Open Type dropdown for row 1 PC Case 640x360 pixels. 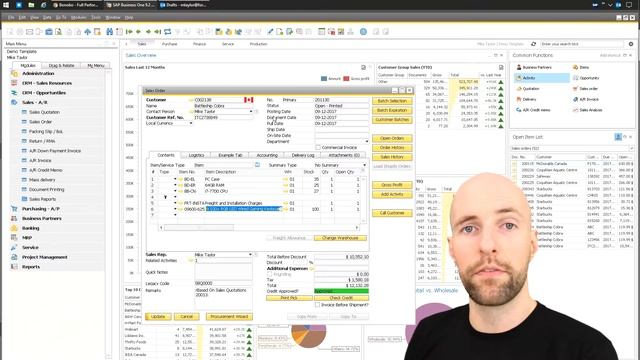click(x=175, y=179)
